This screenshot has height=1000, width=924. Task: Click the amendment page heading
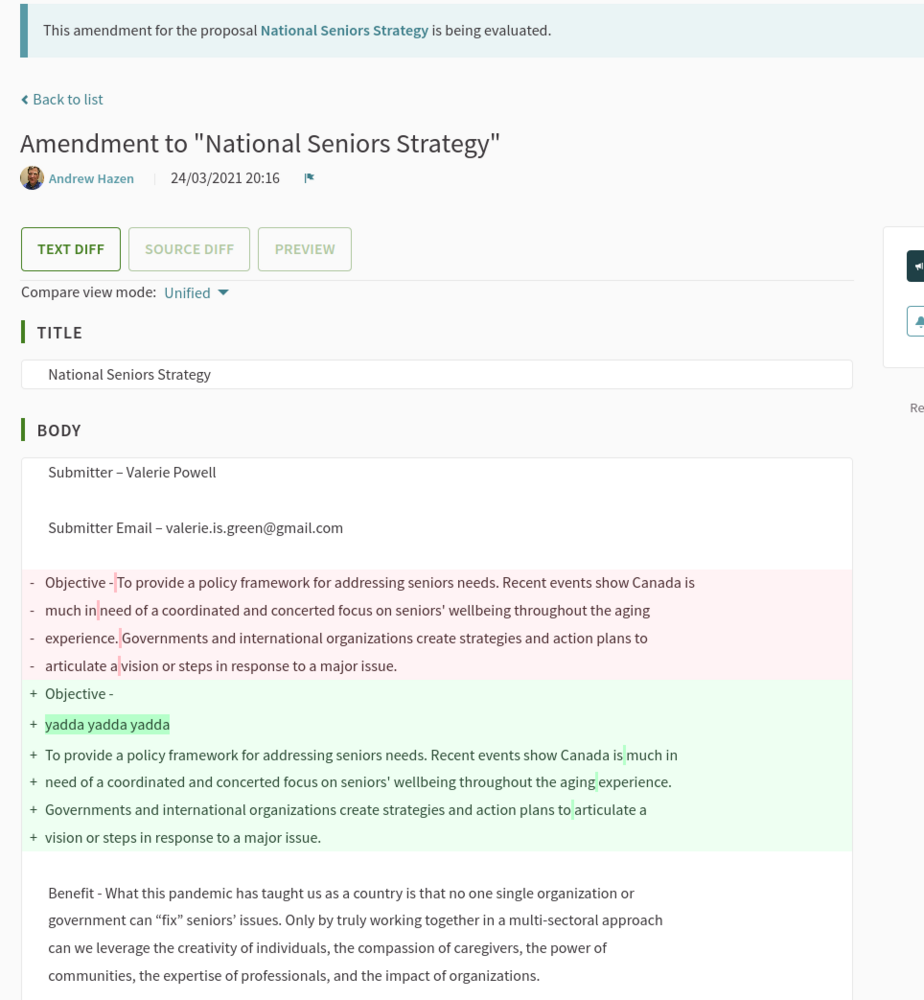[x=260, y=144]
